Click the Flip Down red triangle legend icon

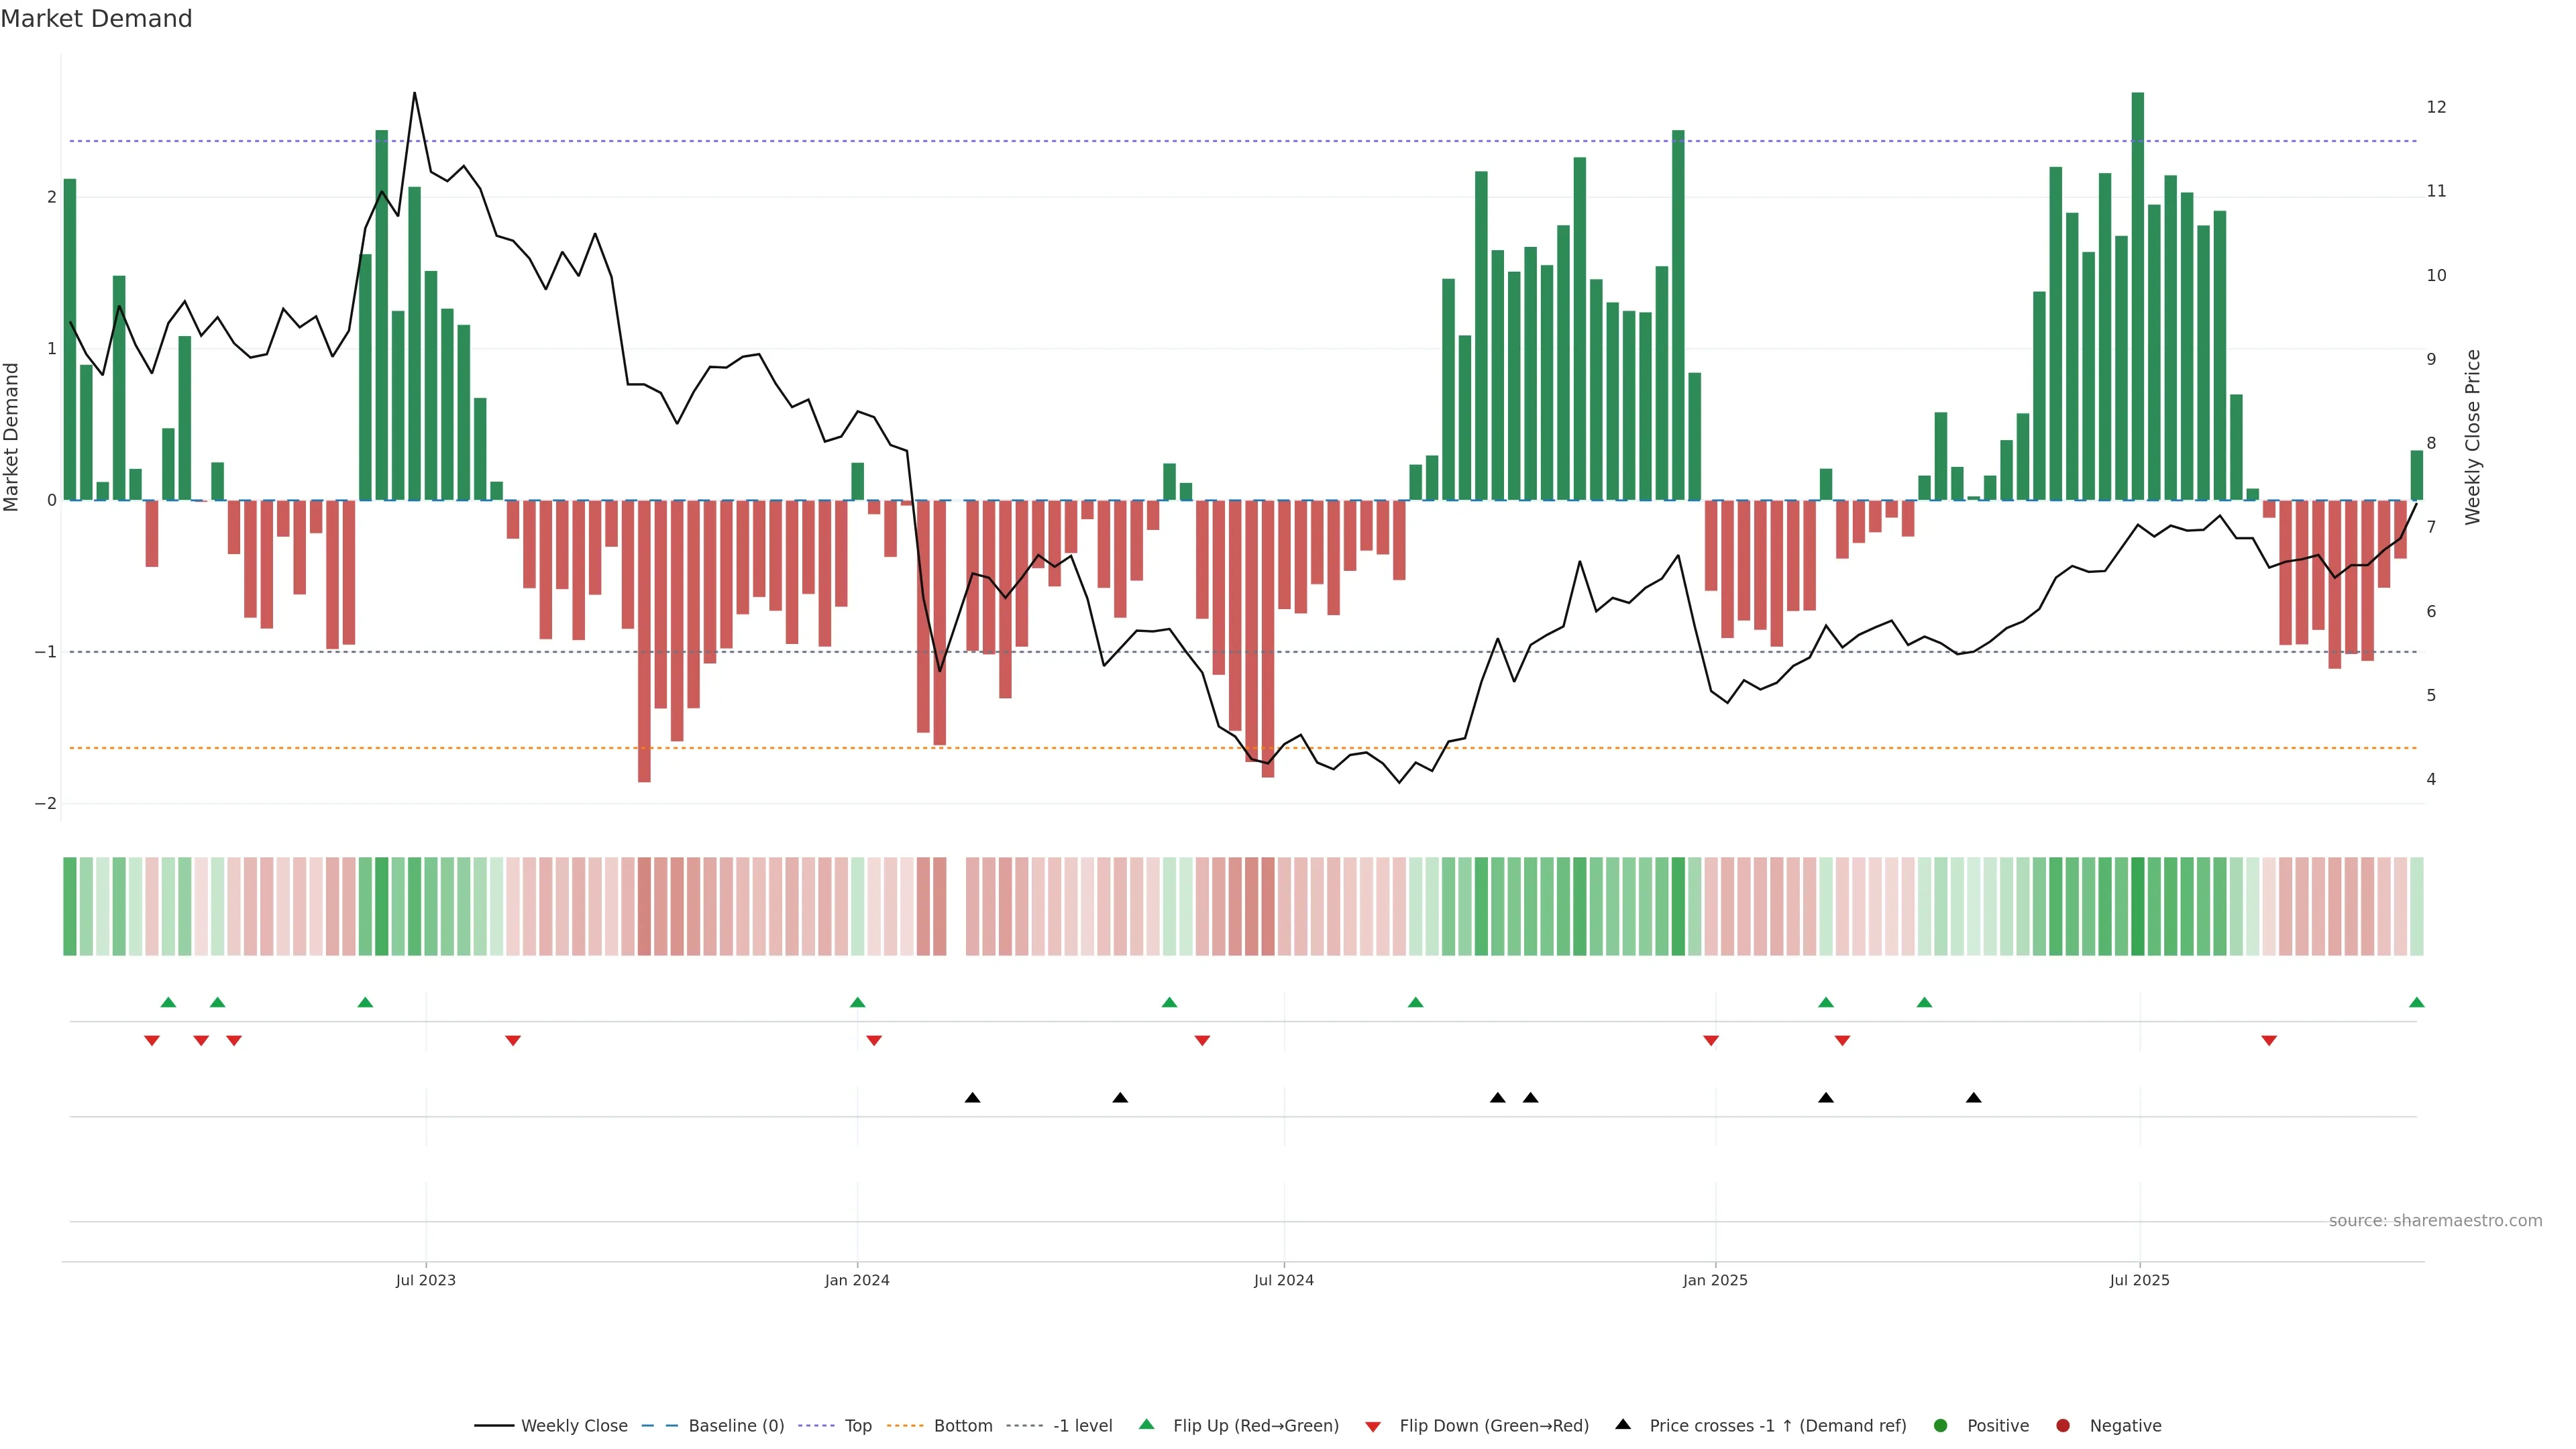tap(1373, 1427)
